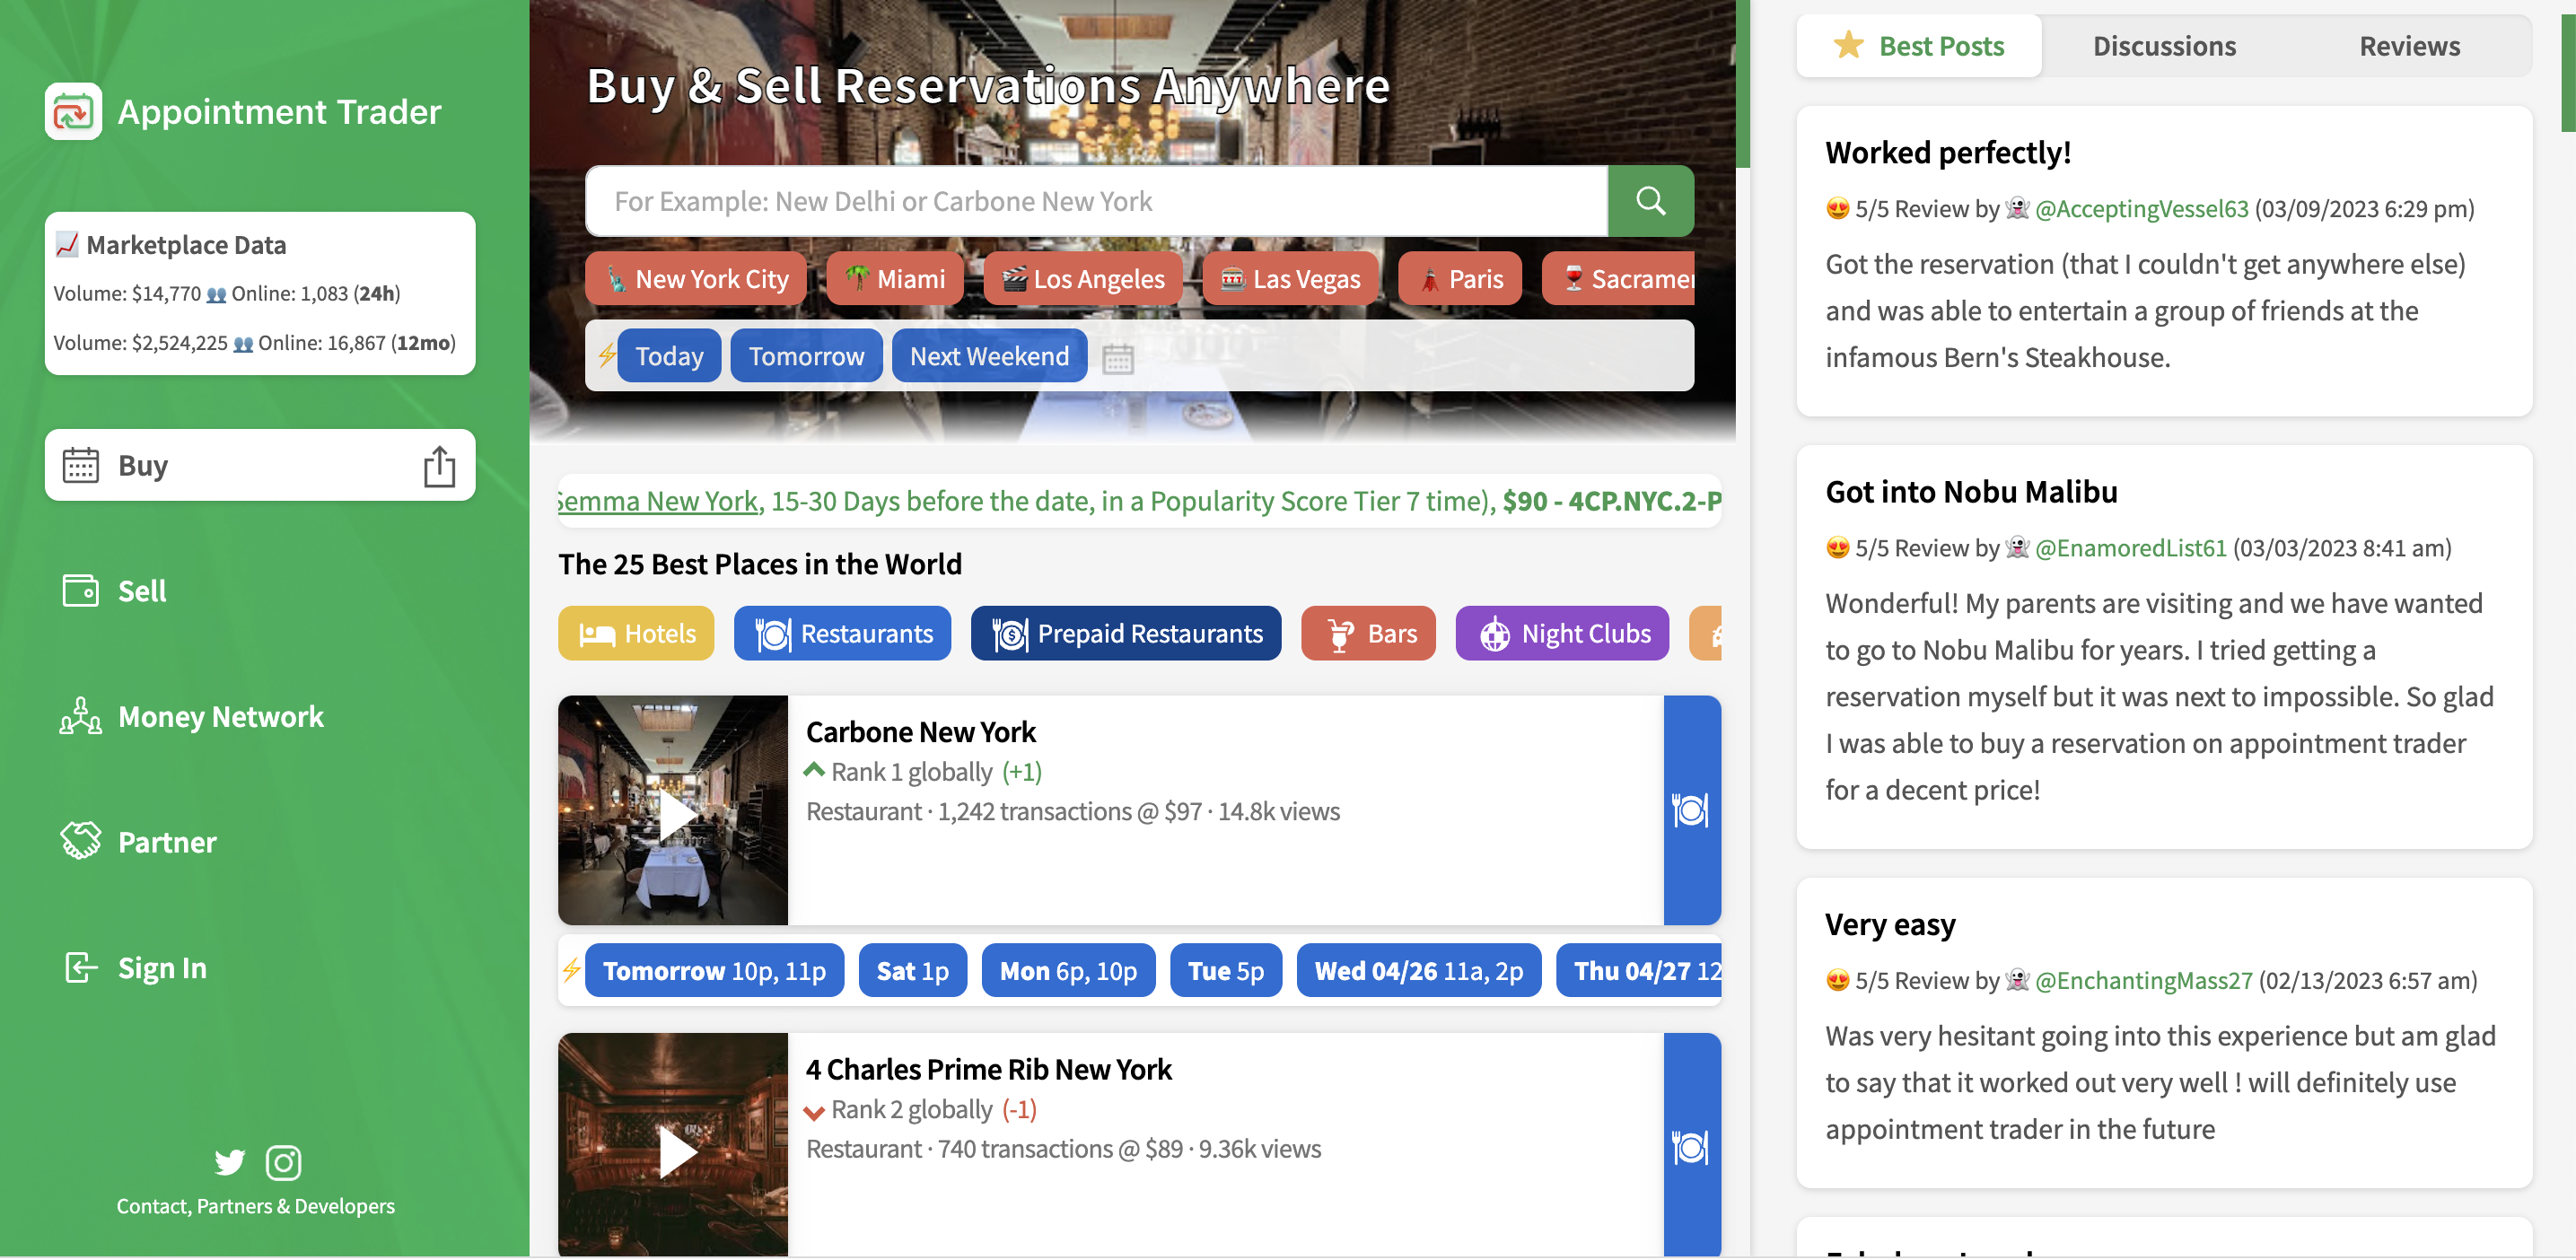Play the Carbone New York video

point(676,814)
